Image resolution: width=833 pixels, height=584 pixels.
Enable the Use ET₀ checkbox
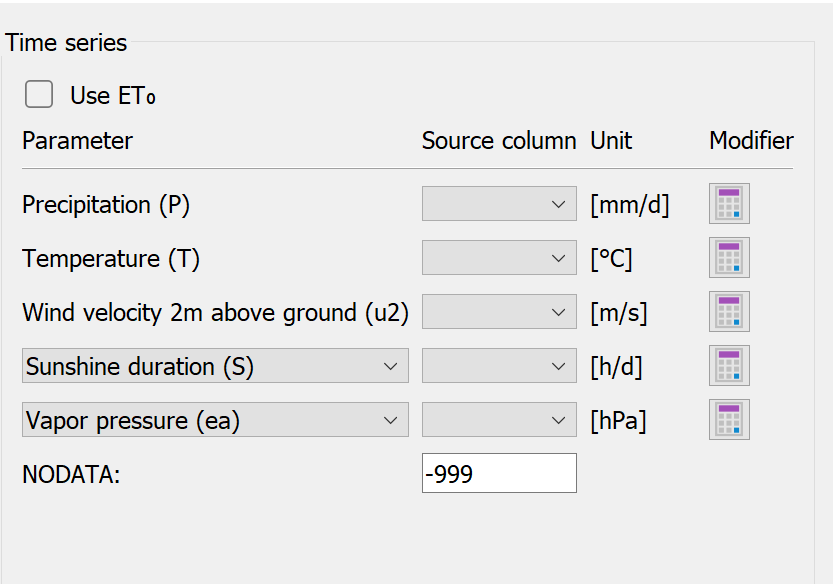point(39,94)
